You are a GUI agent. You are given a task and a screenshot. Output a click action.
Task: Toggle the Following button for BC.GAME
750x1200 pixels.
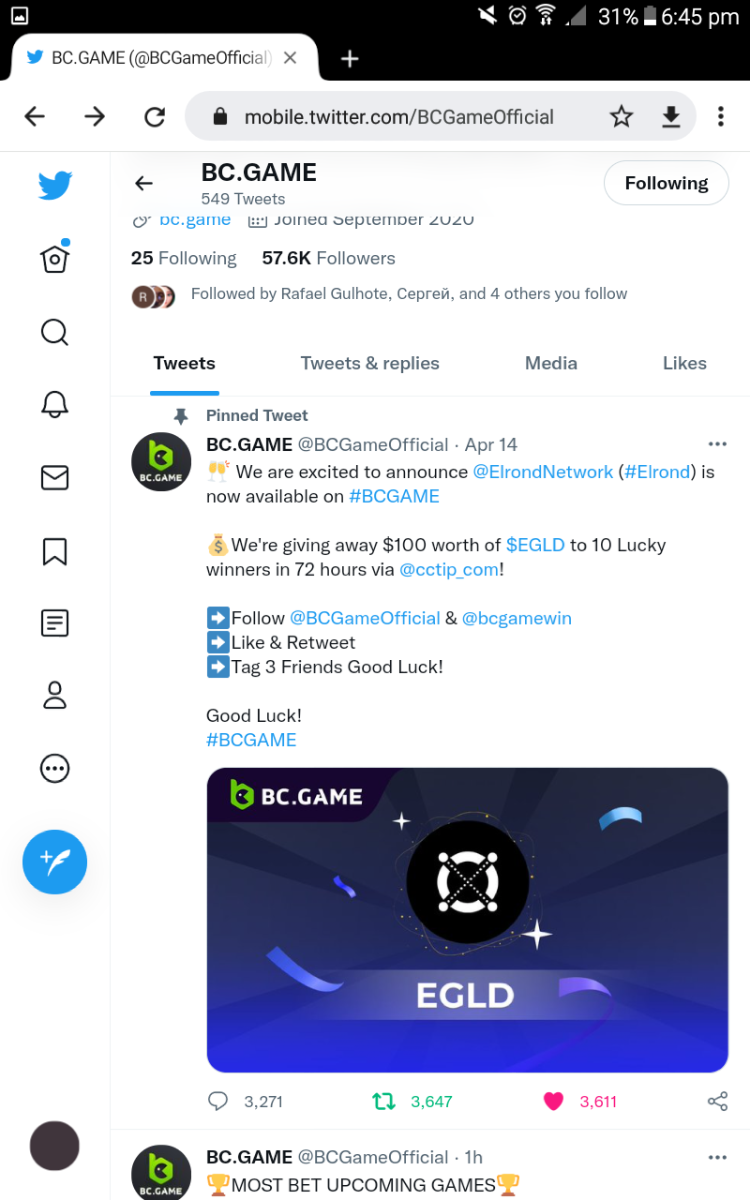pyautogui.click(x=666, y=183)
